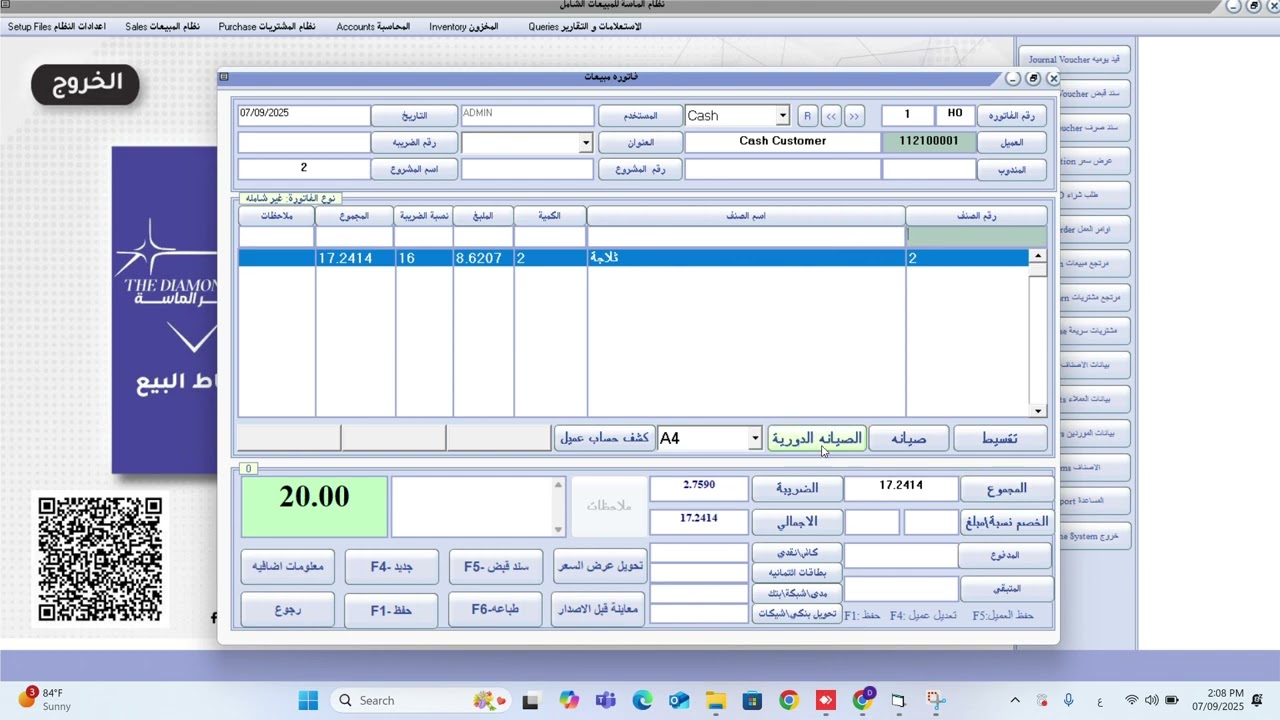
Task: Open the Setup Files menu
Action: point(57,27)
